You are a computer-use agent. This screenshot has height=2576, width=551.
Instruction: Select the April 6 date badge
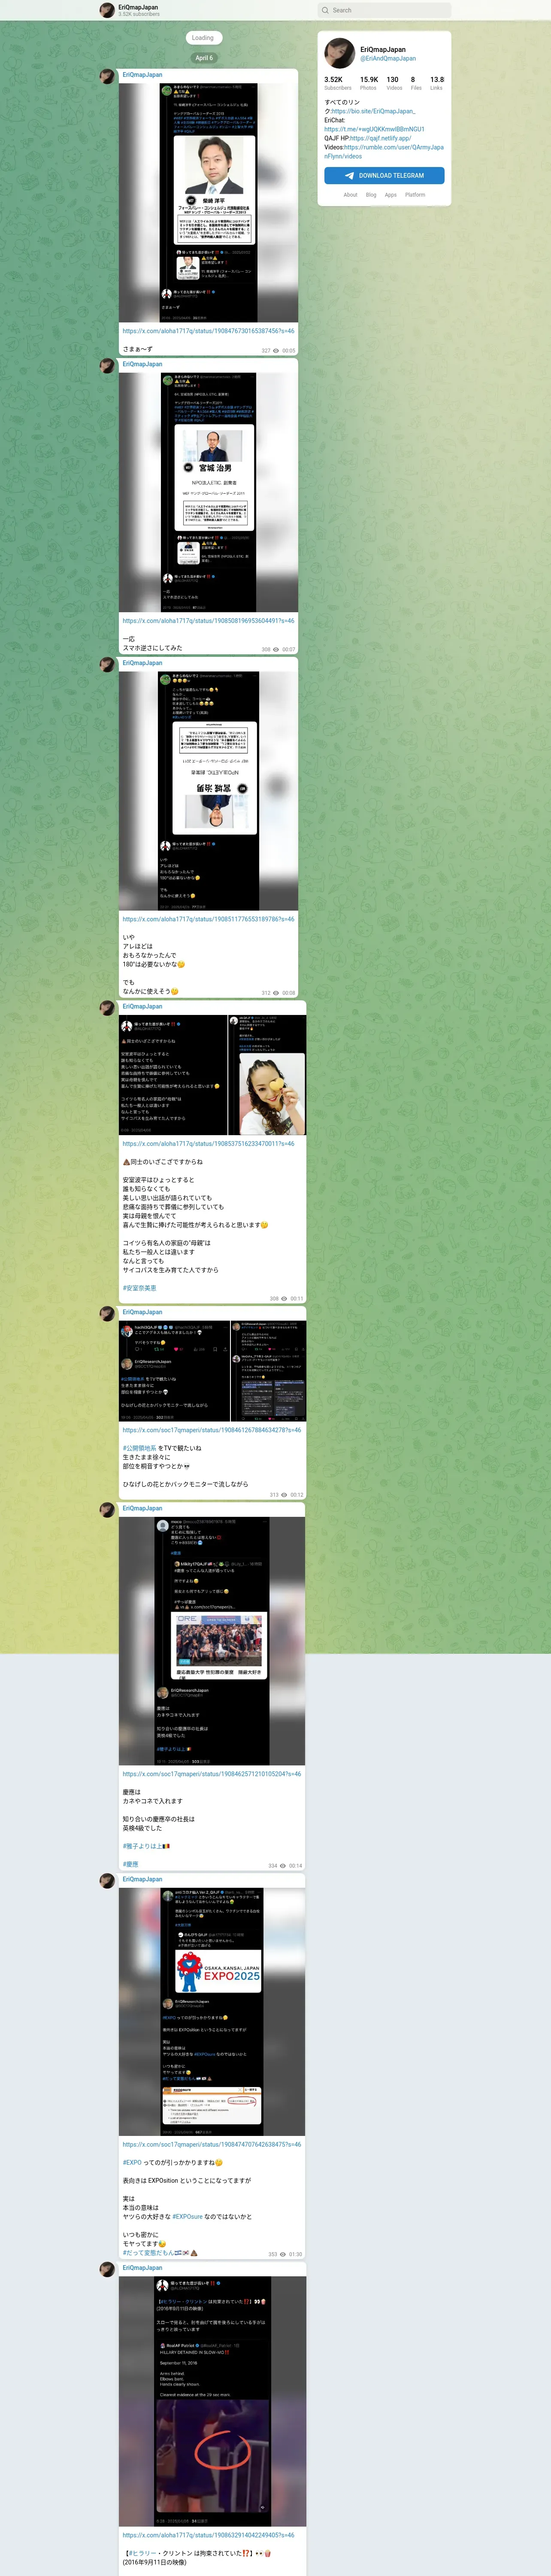pos(204,58)
